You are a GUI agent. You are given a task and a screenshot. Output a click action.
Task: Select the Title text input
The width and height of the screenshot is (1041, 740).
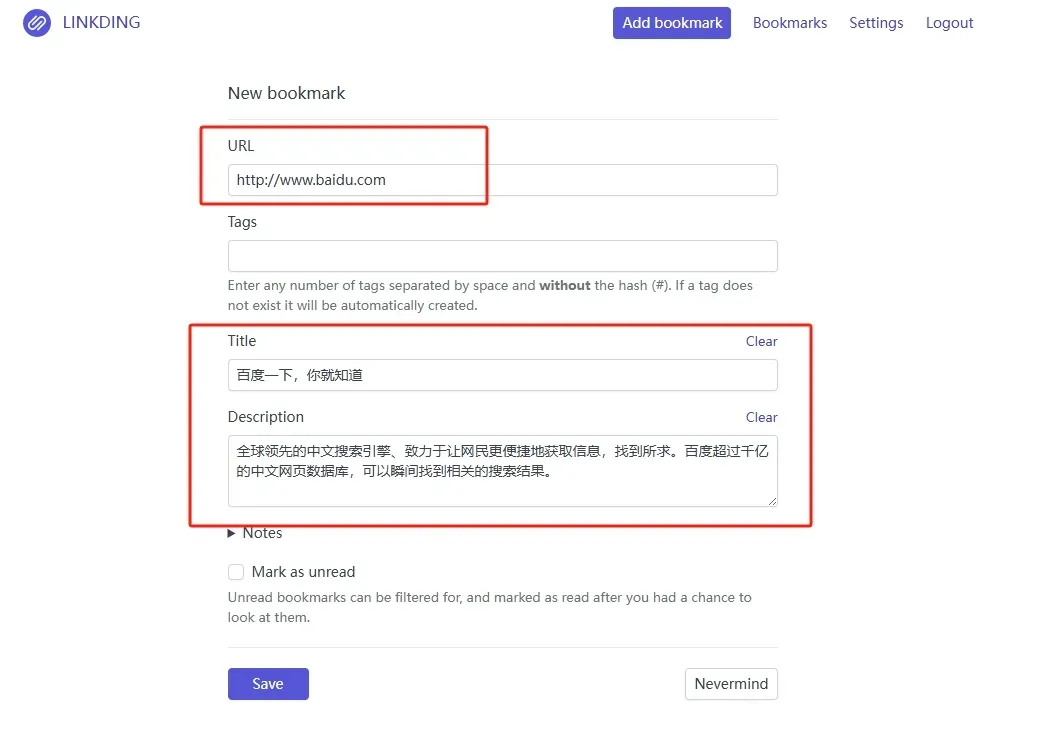tap(502, 375)
